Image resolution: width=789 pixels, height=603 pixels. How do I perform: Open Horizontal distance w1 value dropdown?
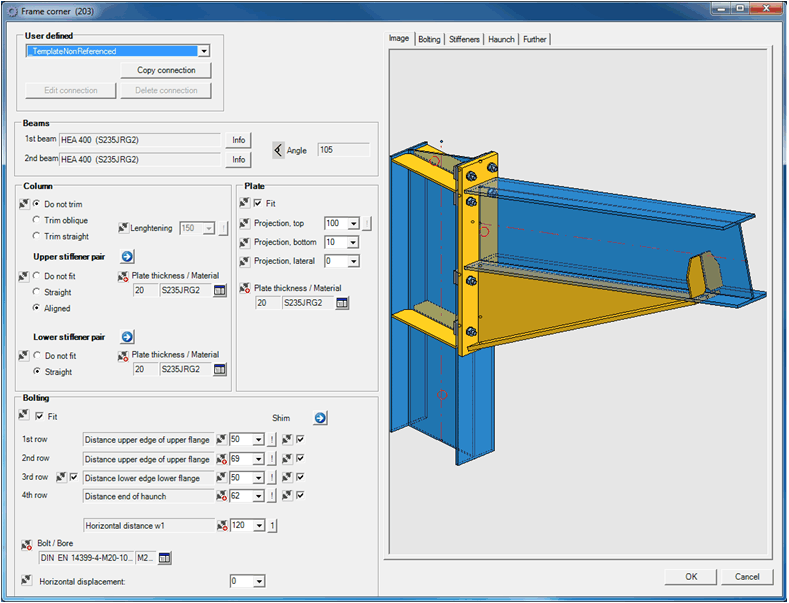coord(259,525)
